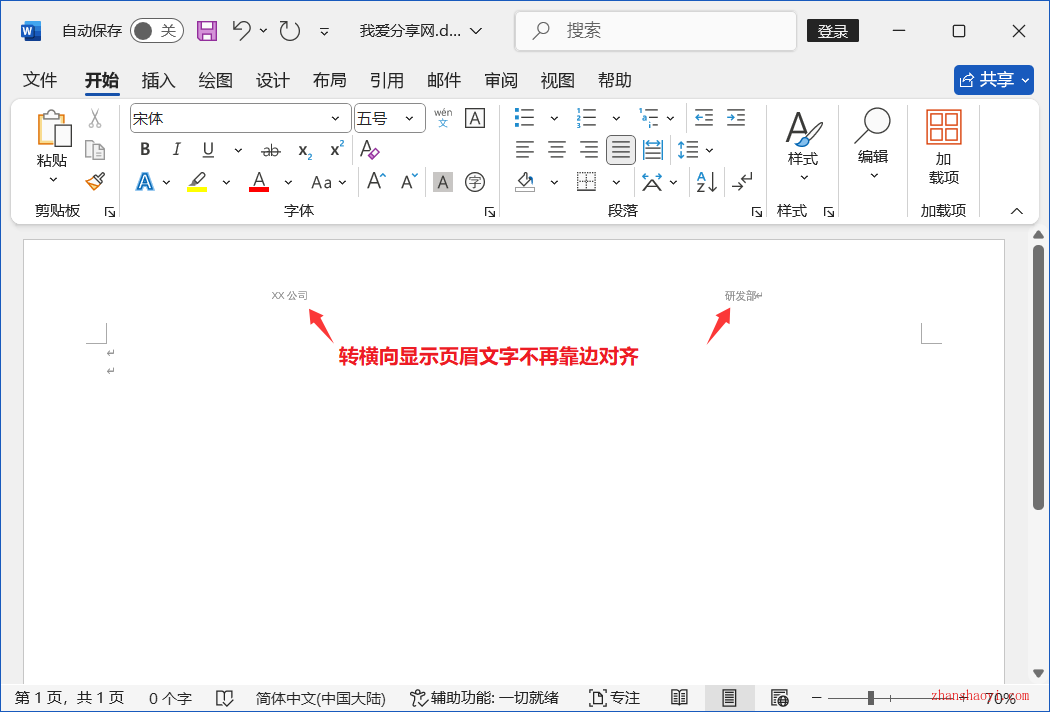The image size is (1050, 712).
Task: Open the 样式 styles gallery
Action: [803, 146]
